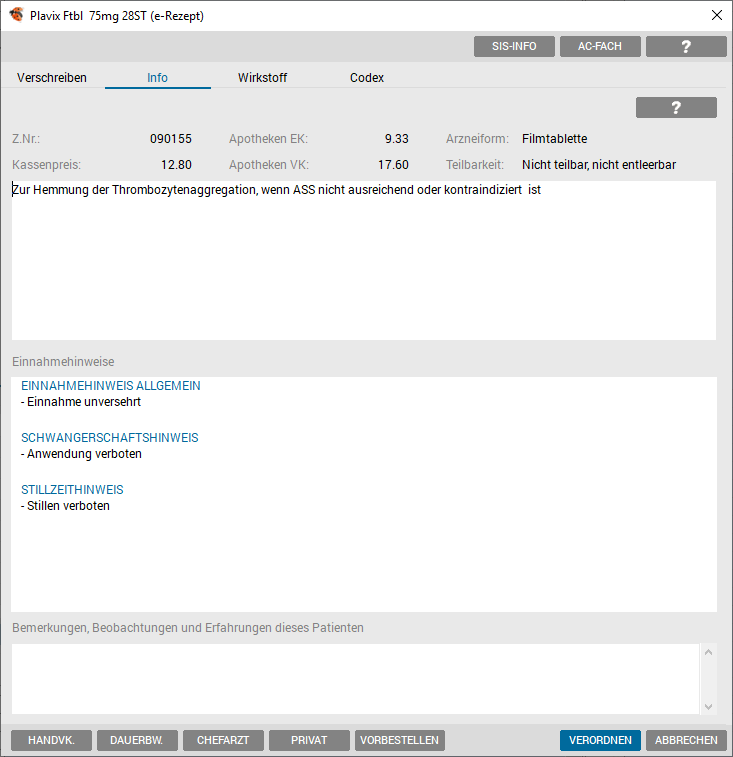Go to the Codex tab

click(x=367, y=78)
